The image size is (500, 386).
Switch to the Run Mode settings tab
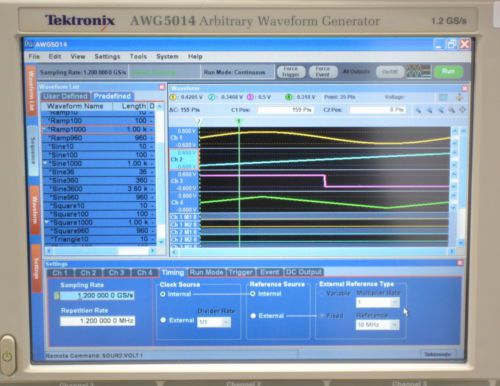[206, 272]
